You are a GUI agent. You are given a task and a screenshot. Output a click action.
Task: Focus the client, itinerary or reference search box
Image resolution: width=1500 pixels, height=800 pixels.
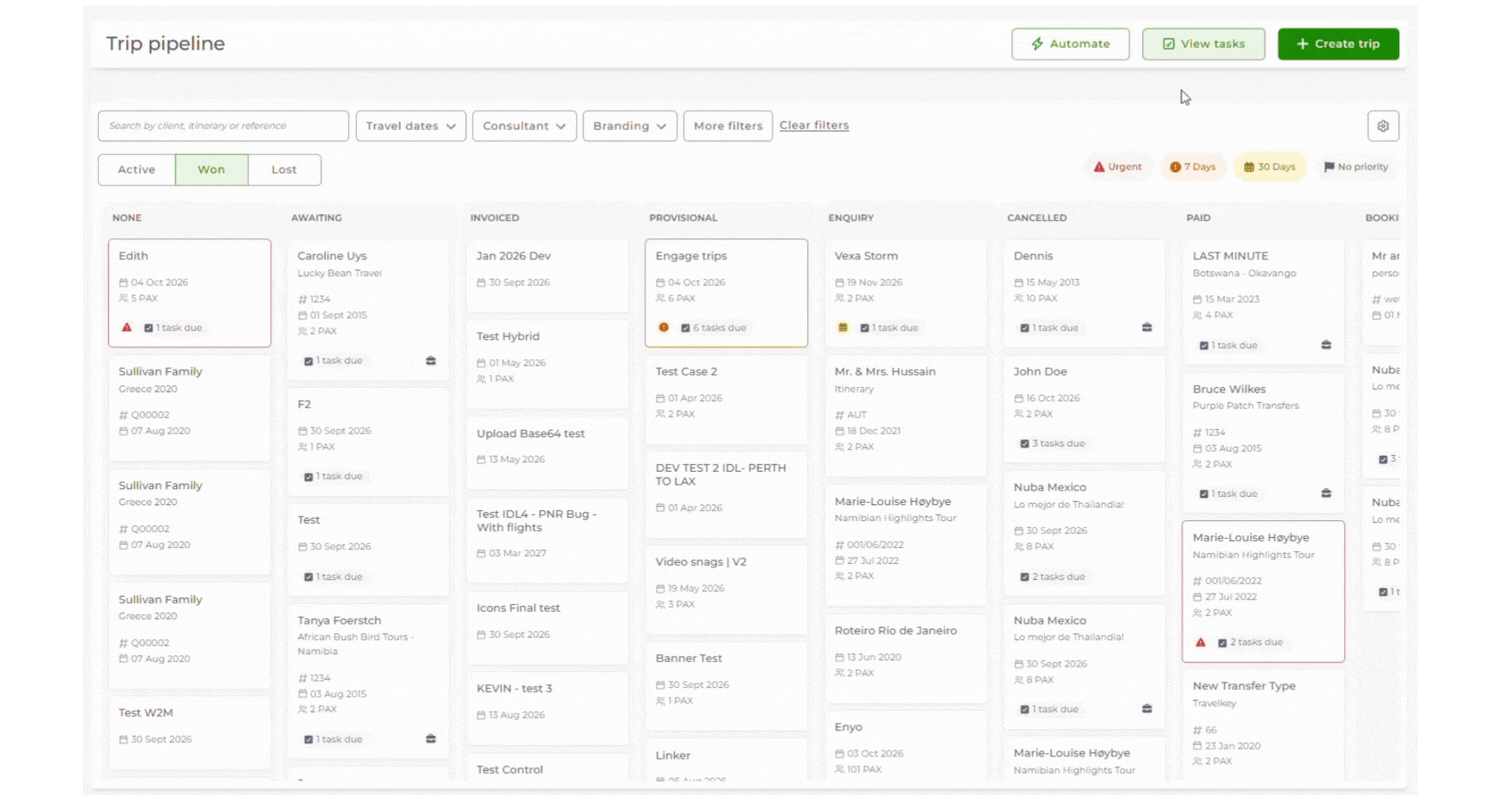click(223, 126)
